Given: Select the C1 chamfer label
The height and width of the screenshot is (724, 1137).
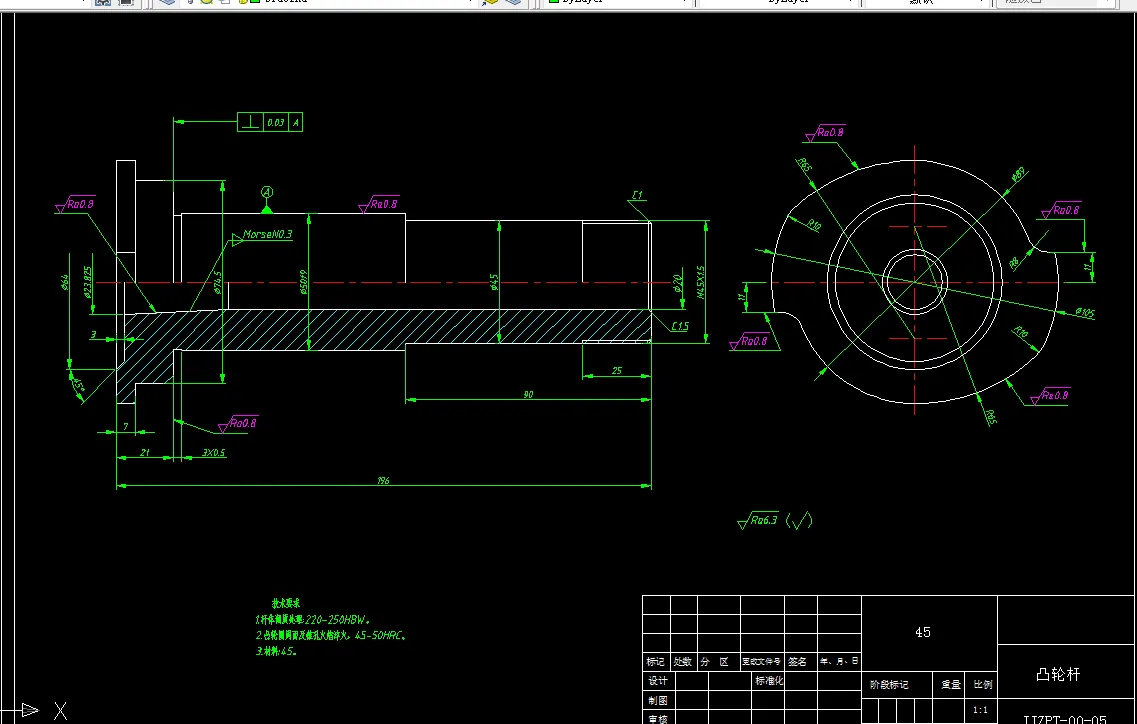Looking at the screenshot, I should 637,195.
